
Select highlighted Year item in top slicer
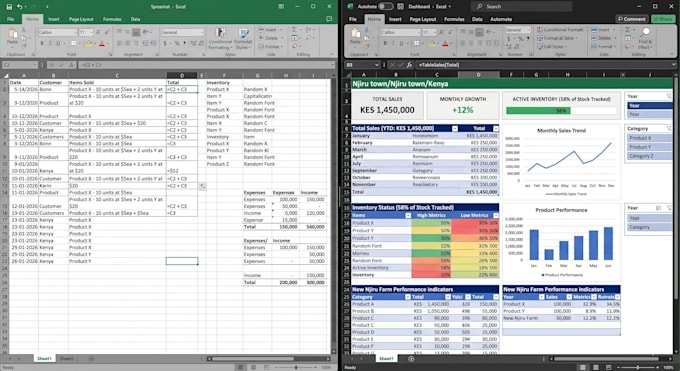click(x=649, y=105)
